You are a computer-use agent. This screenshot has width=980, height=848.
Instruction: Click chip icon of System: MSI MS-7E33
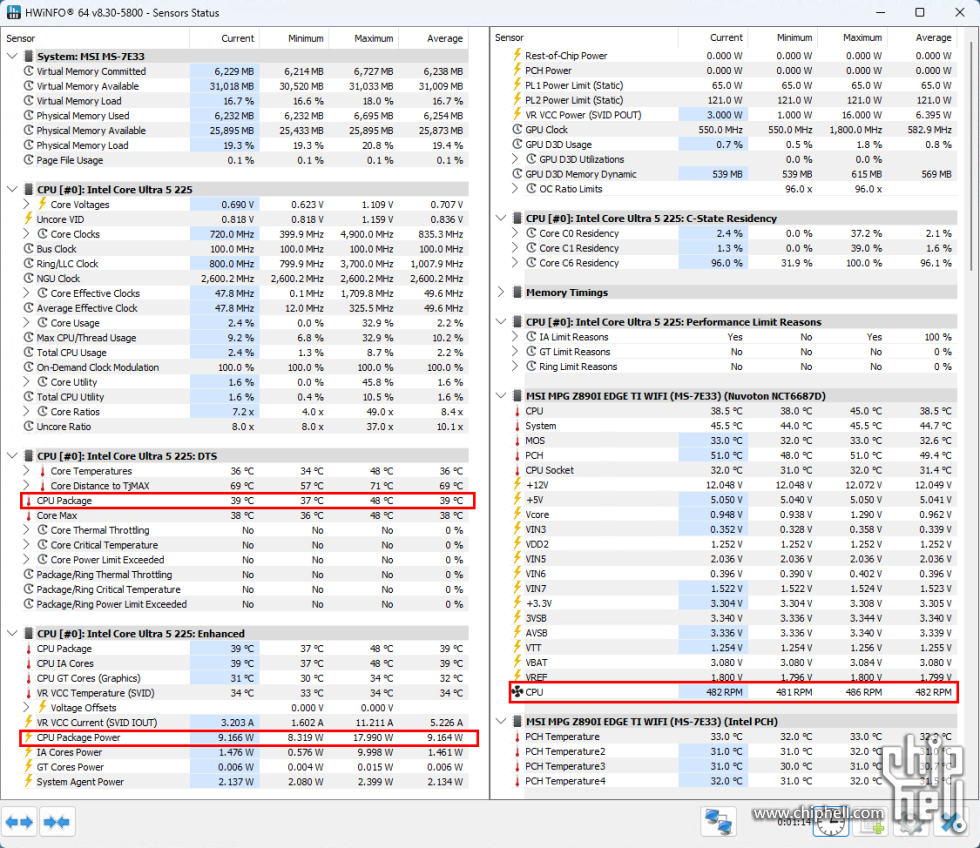click(29, 56)
